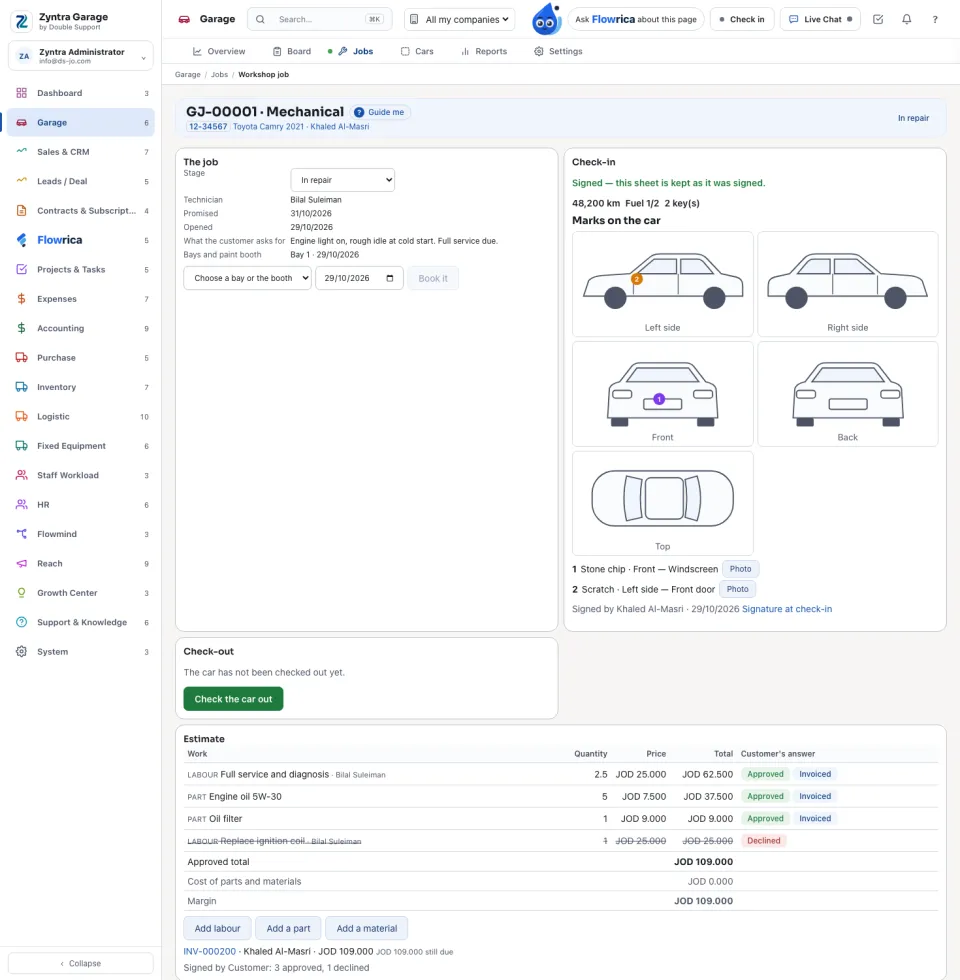Click the Garage item in sidebar

tap(81, 122)
